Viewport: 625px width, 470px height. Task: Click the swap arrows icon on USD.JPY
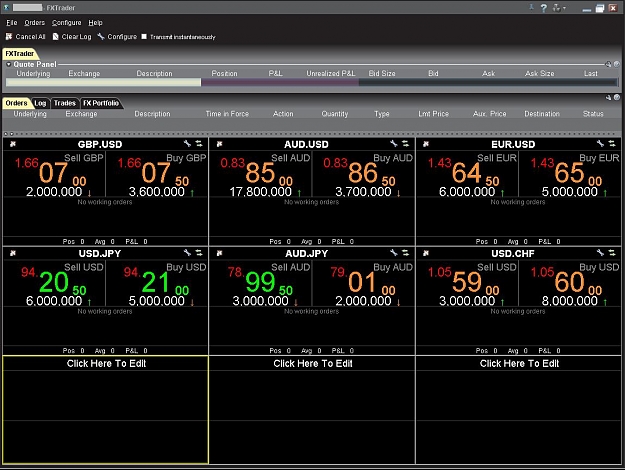[x=199, y=253]
